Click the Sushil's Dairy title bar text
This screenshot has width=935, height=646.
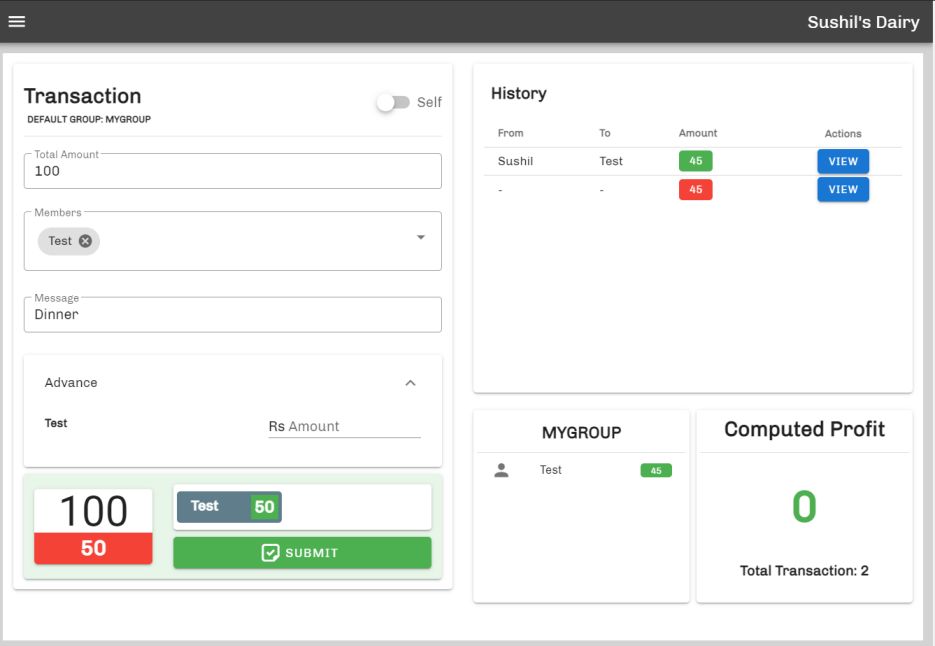(x=864, y=21)
